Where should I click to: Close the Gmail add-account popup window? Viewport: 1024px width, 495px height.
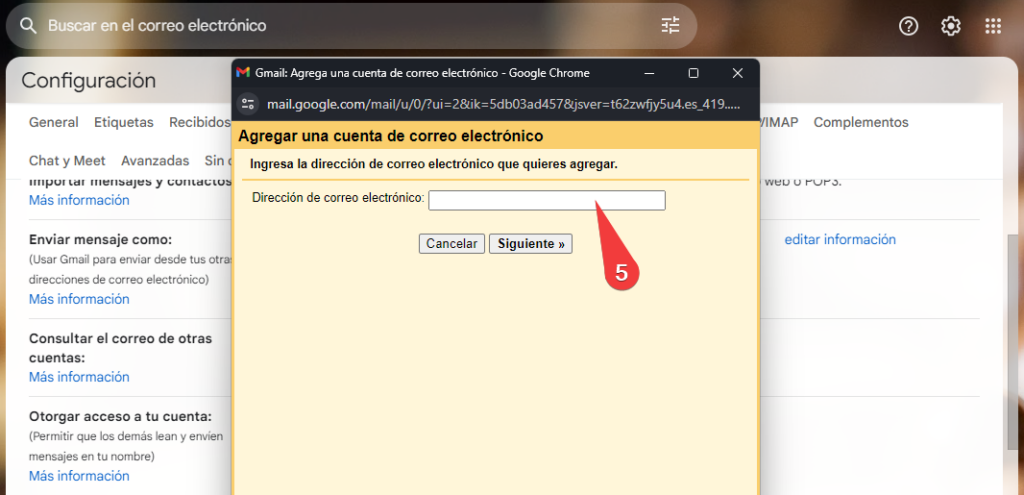[737, 73]
